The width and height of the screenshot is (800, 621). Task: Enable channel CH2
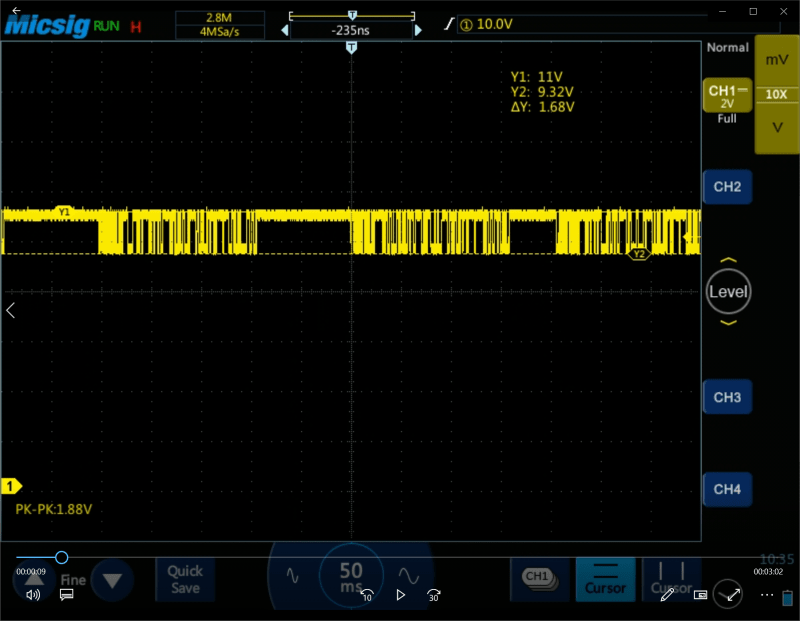727,187
